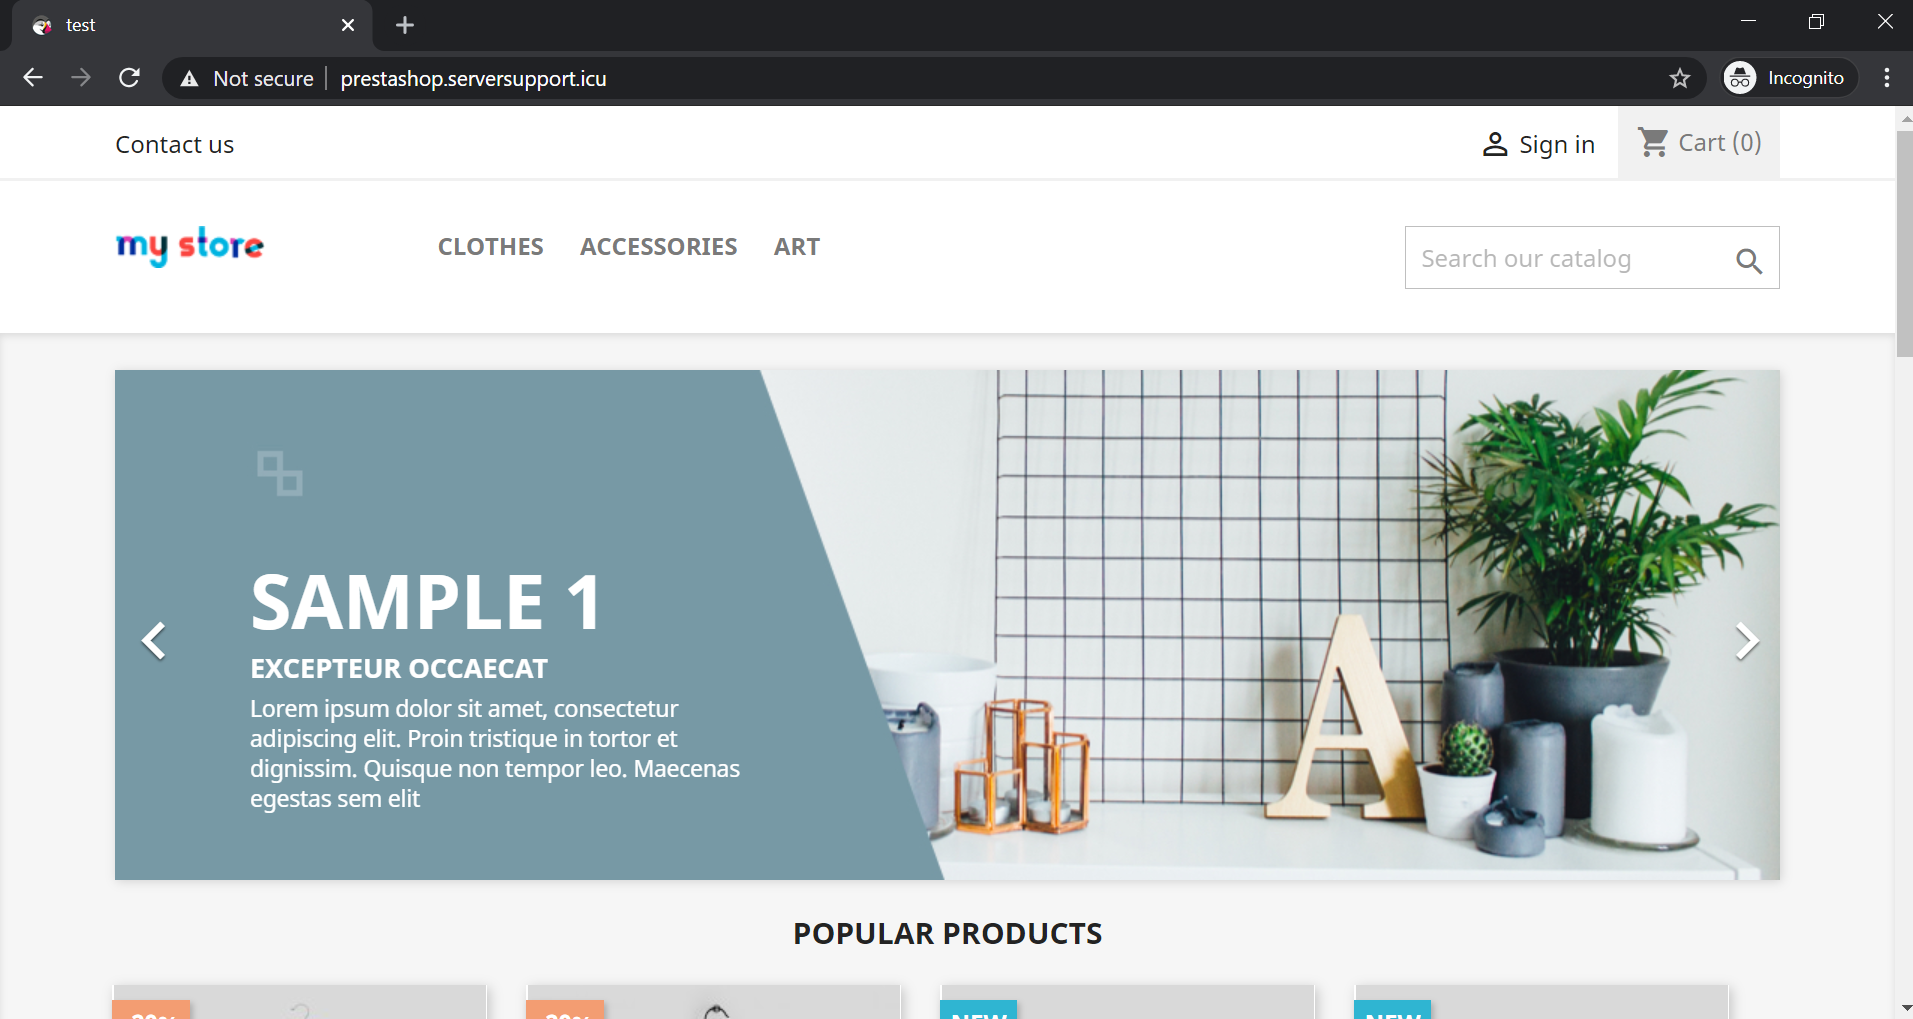This screenshot has width=1913, height=1019.
Task: Open the ART category
Action: (x=797, y=247)
